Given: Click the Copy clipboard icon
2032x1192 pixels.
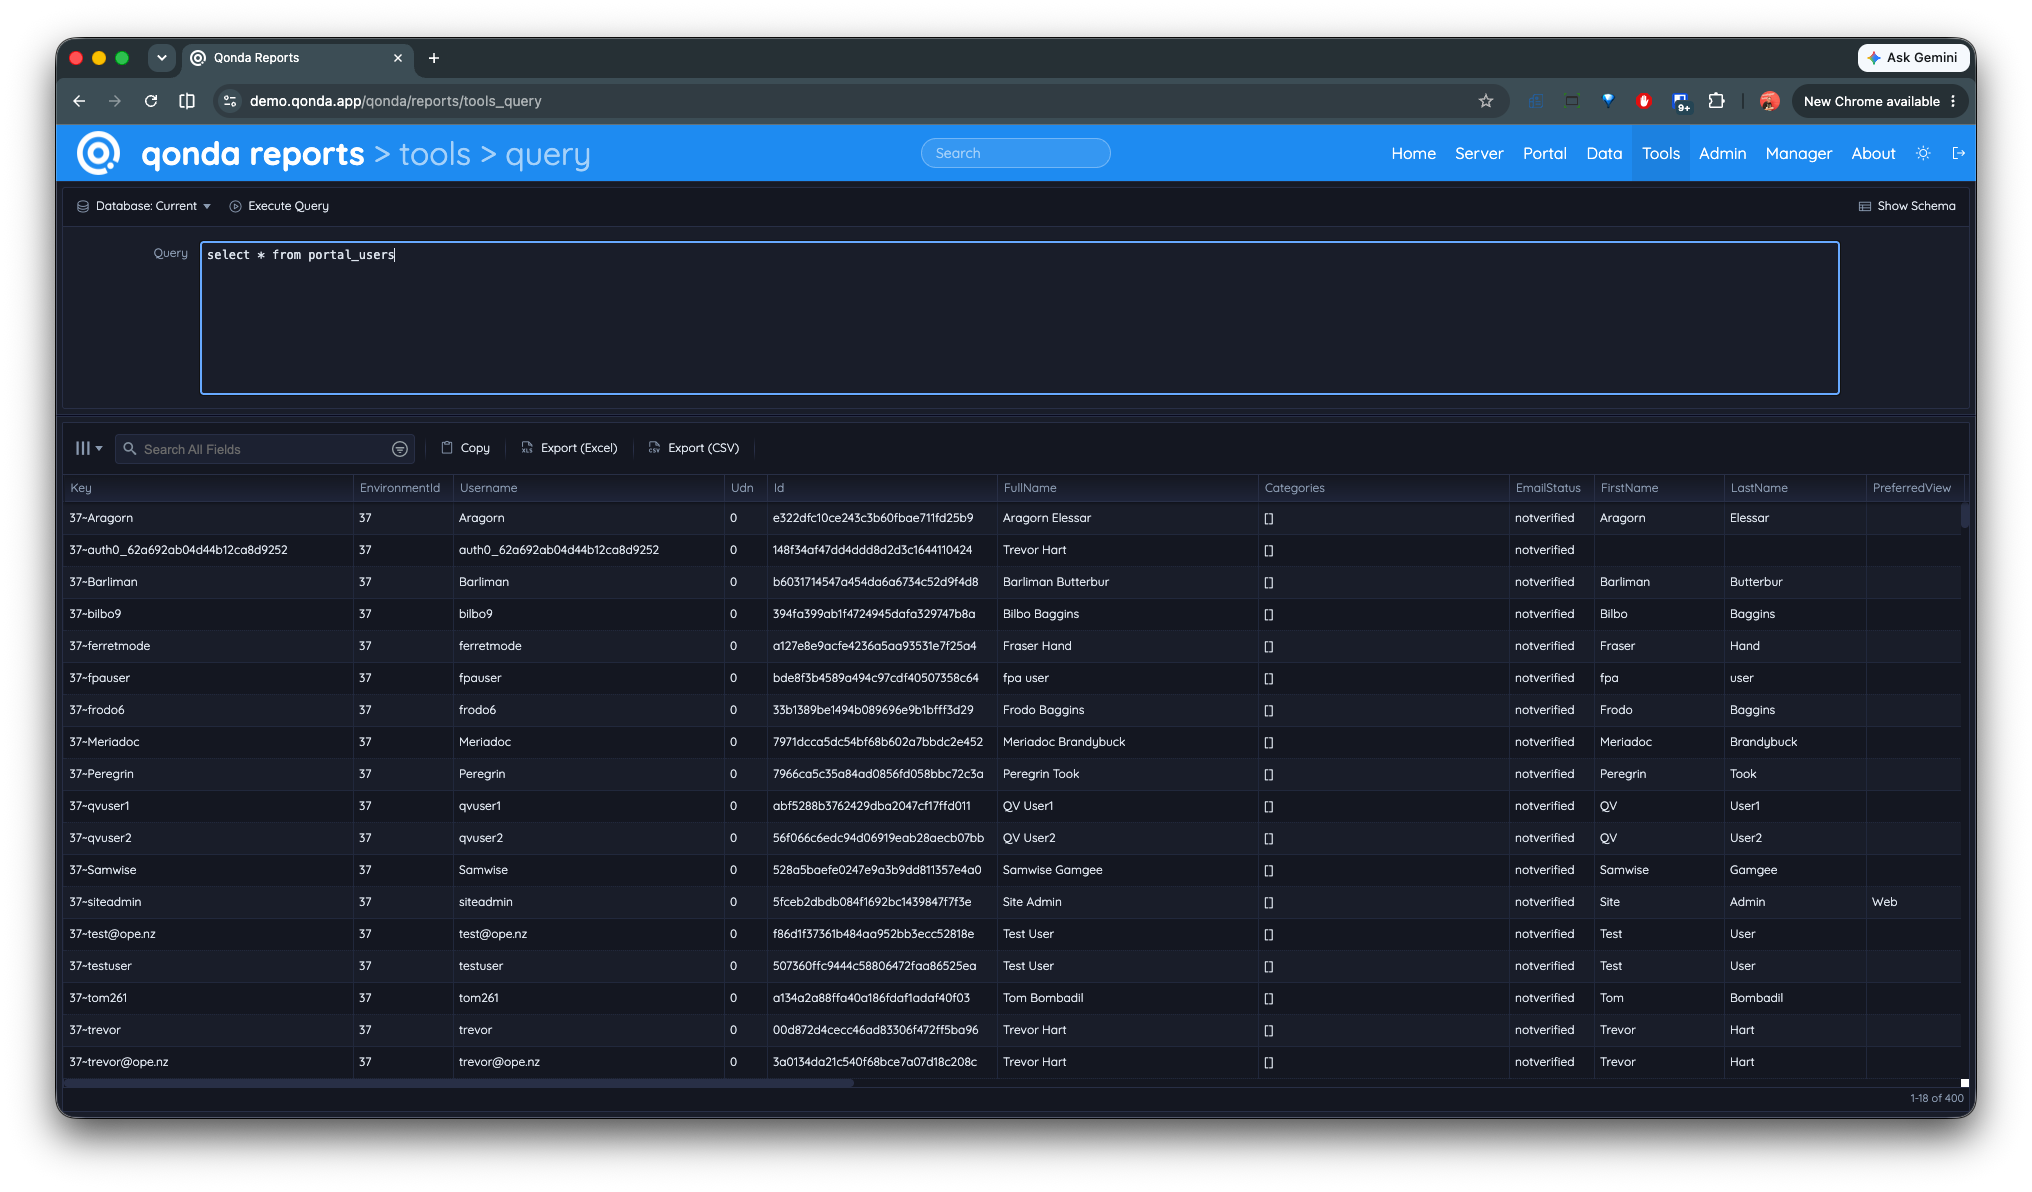Looking at the screenshot, I should (447, 448).
